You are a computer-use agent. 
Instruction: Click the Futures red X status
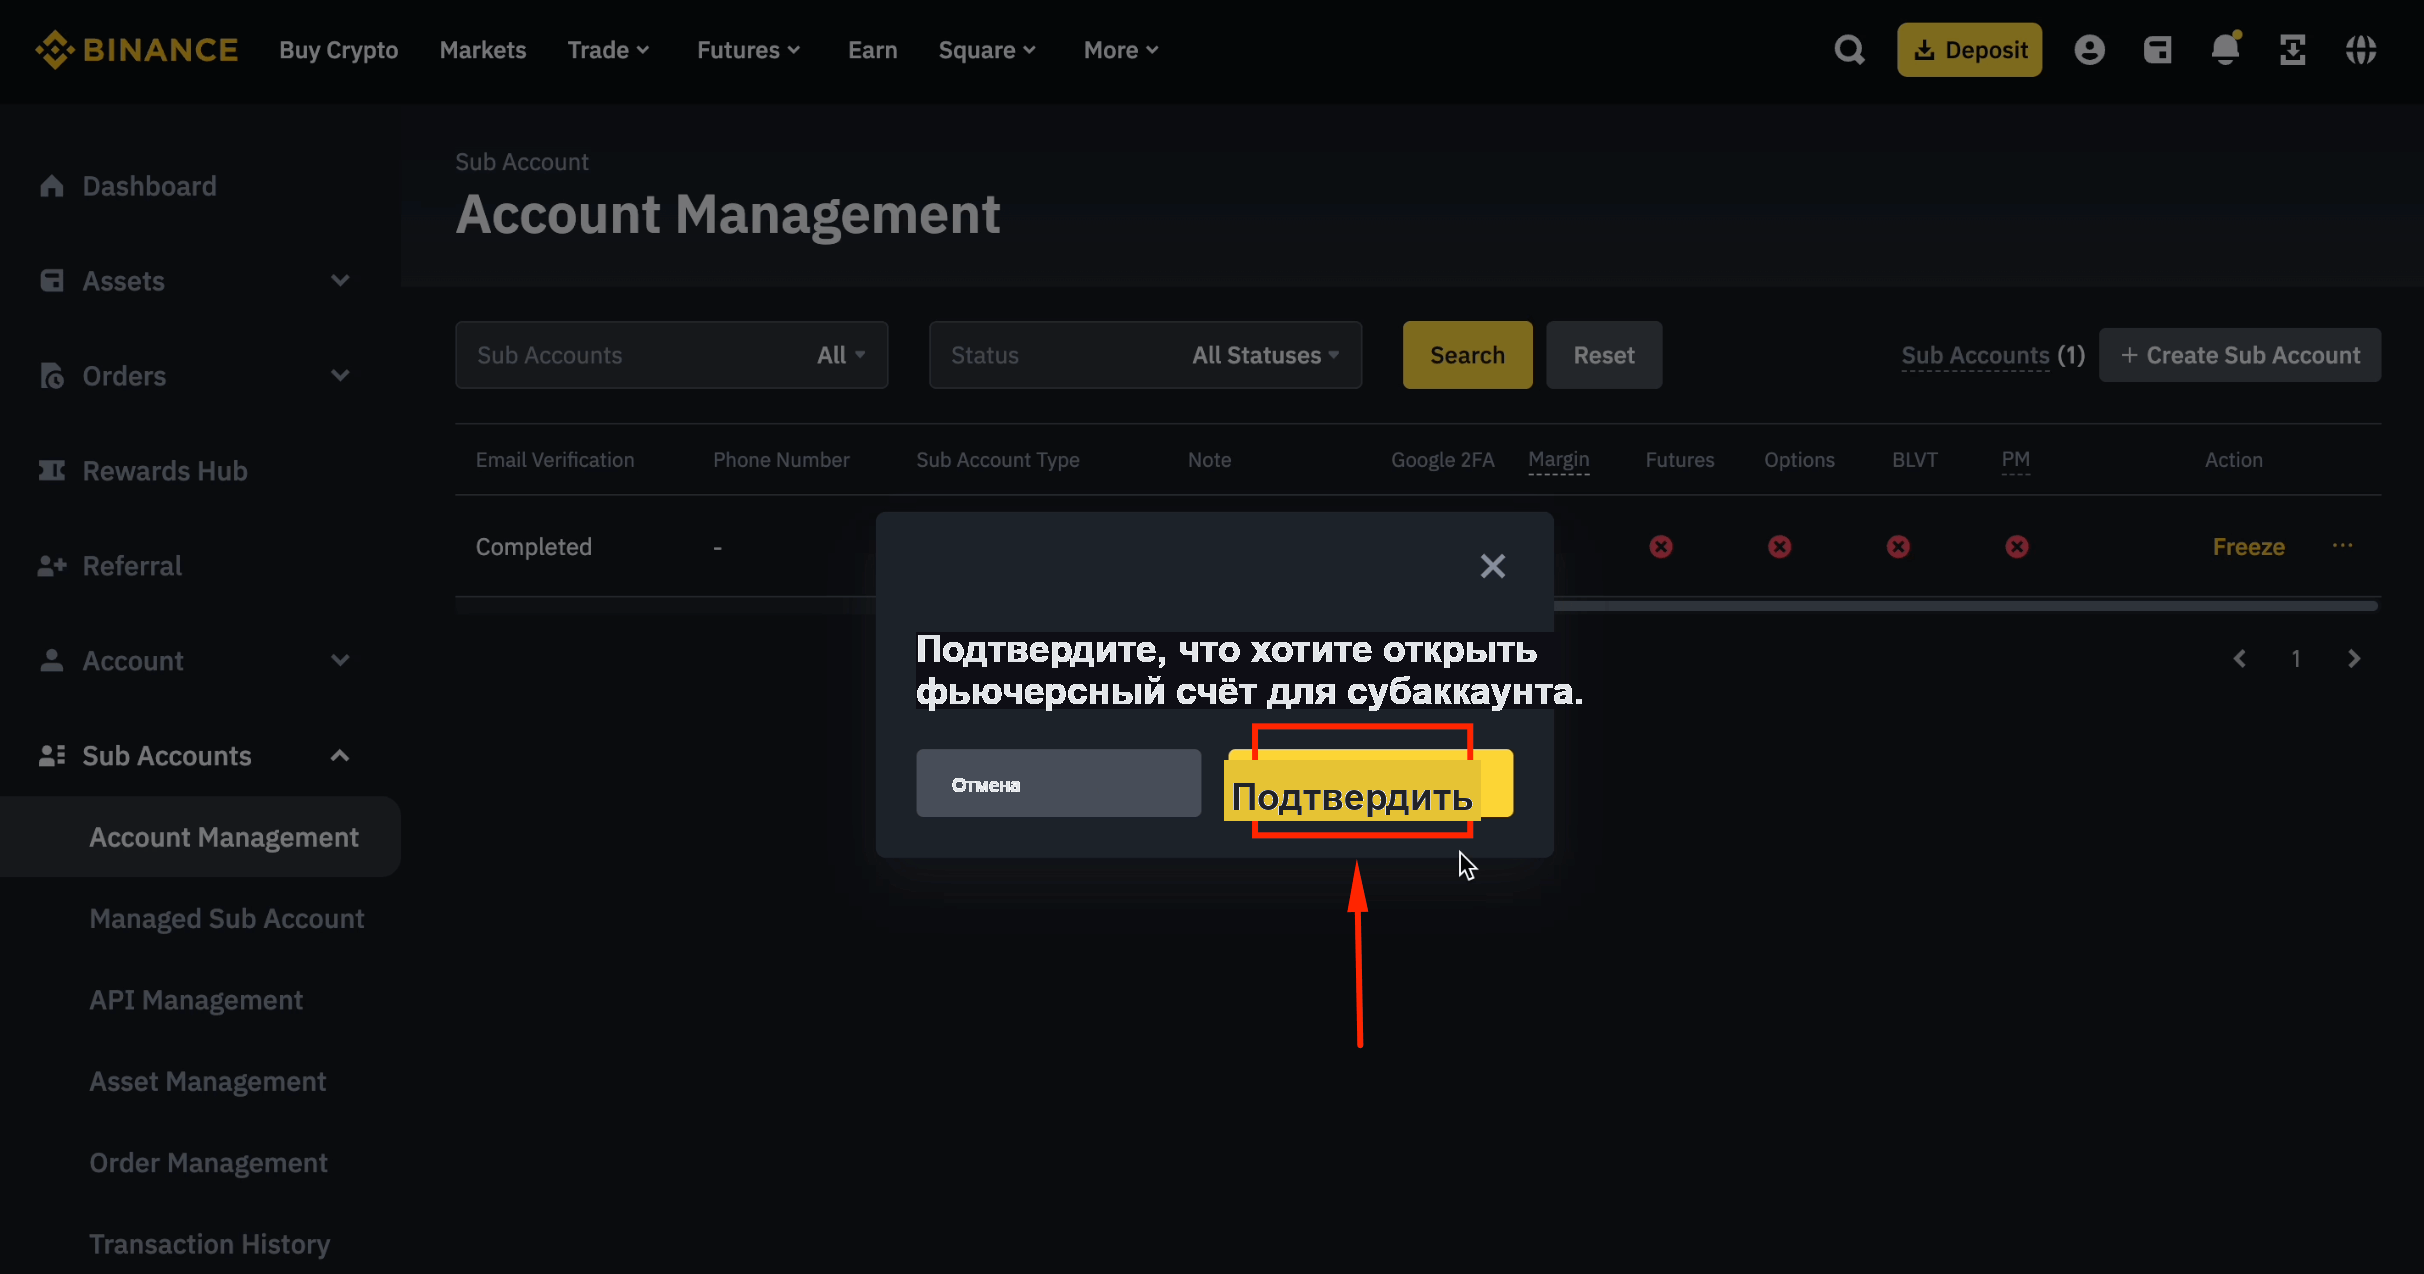coord(1661,547)
